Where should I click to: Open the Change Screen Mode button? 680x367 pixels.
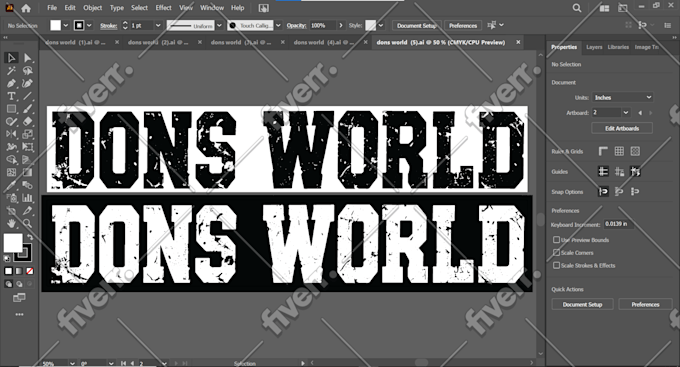point(19,298)
